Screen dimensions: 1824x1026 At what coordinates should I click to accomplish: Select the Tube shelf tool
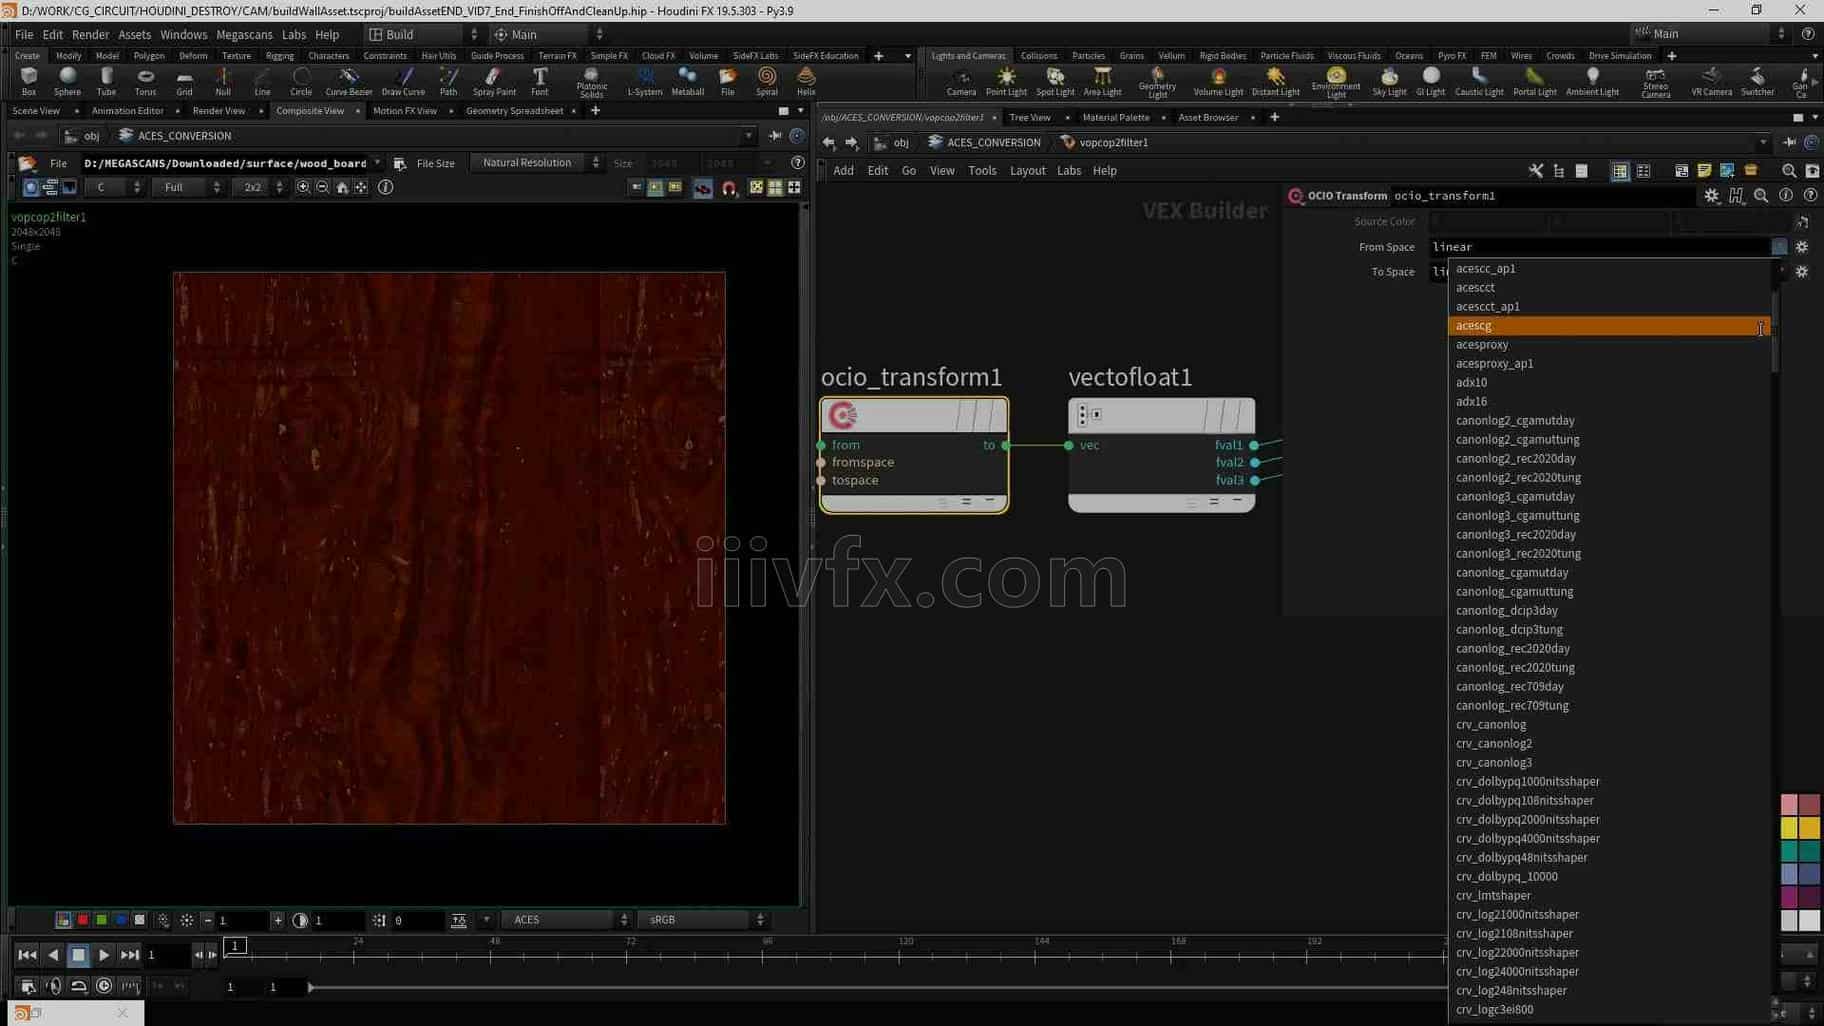click(106, 81)
